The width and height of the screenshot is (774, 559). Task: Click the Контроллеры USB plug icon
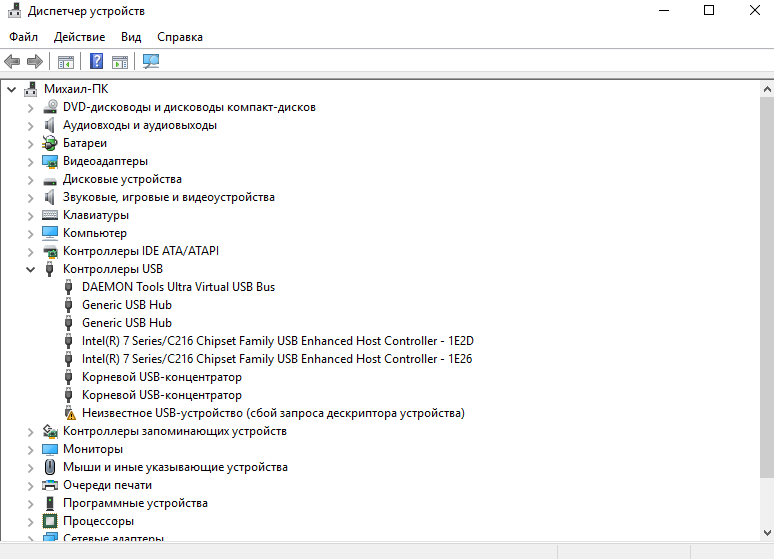click(x=49, y=269)
